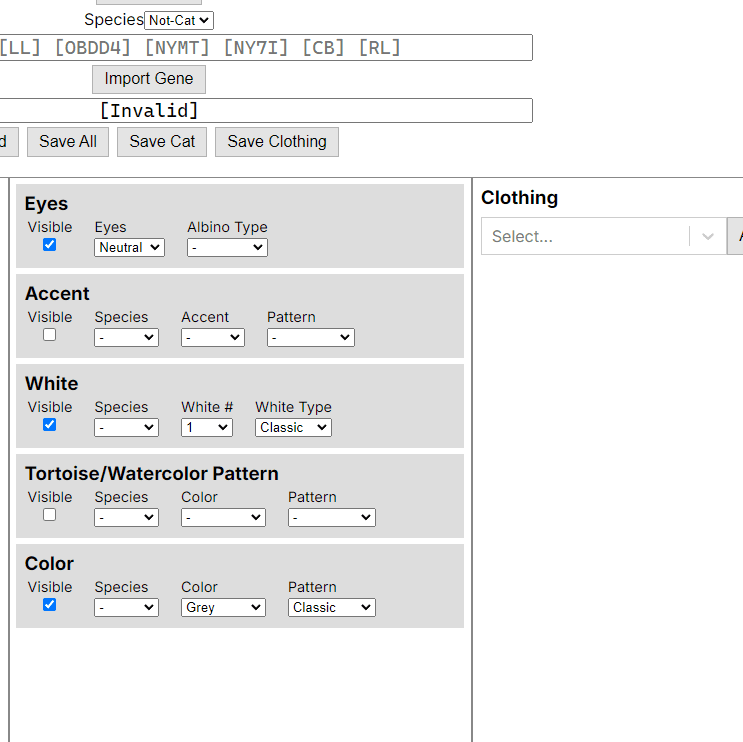
Task: Select the White Type Classic dropdown
Action: point(293,427)
